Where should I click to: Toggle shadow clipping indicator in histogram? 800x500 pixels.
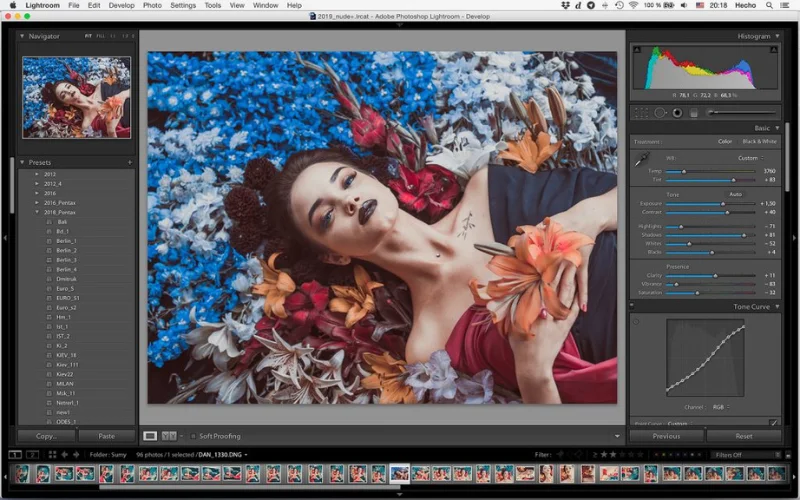click(x=637, y=48)
